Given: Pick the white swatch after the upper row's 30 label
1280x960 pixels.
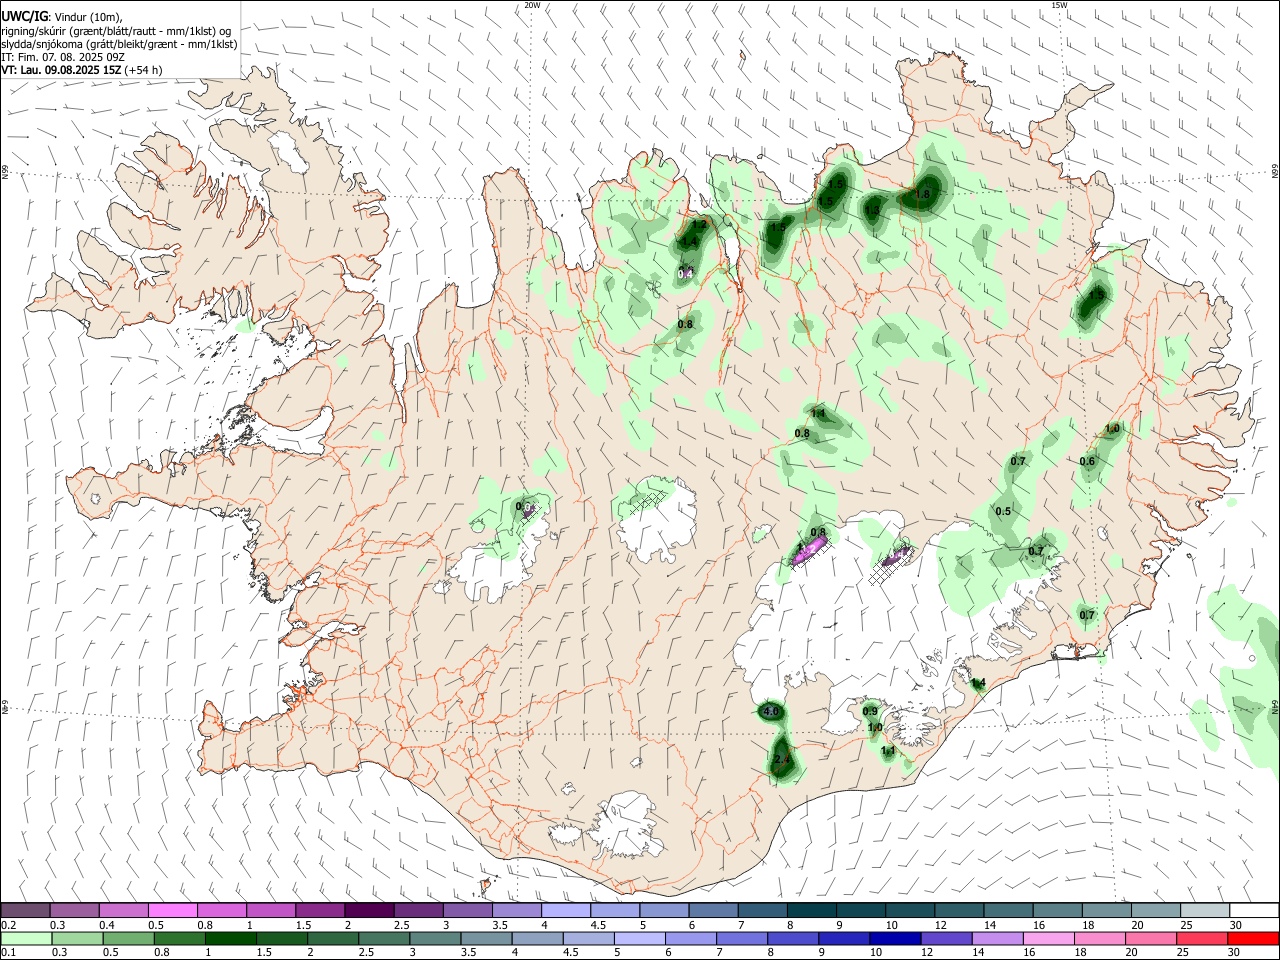Looking at the screenshot, I should click(1254, 911).
